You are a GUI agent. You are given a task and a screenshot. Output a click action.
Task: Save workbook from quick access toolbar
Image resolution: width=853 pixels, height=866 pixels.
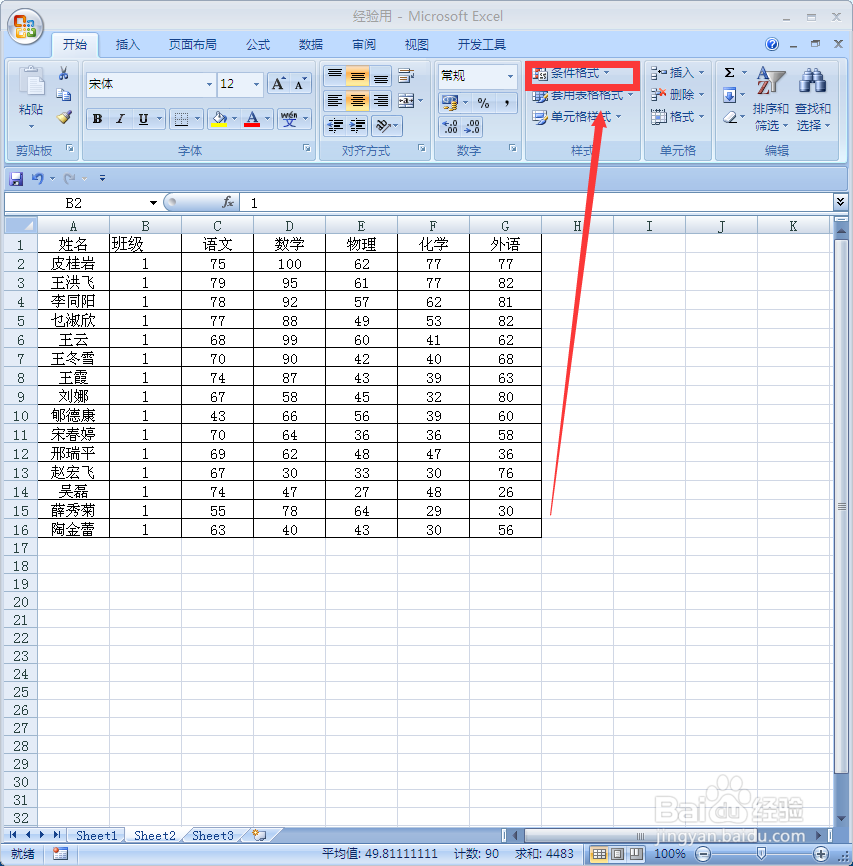click(x=16, y=178)
